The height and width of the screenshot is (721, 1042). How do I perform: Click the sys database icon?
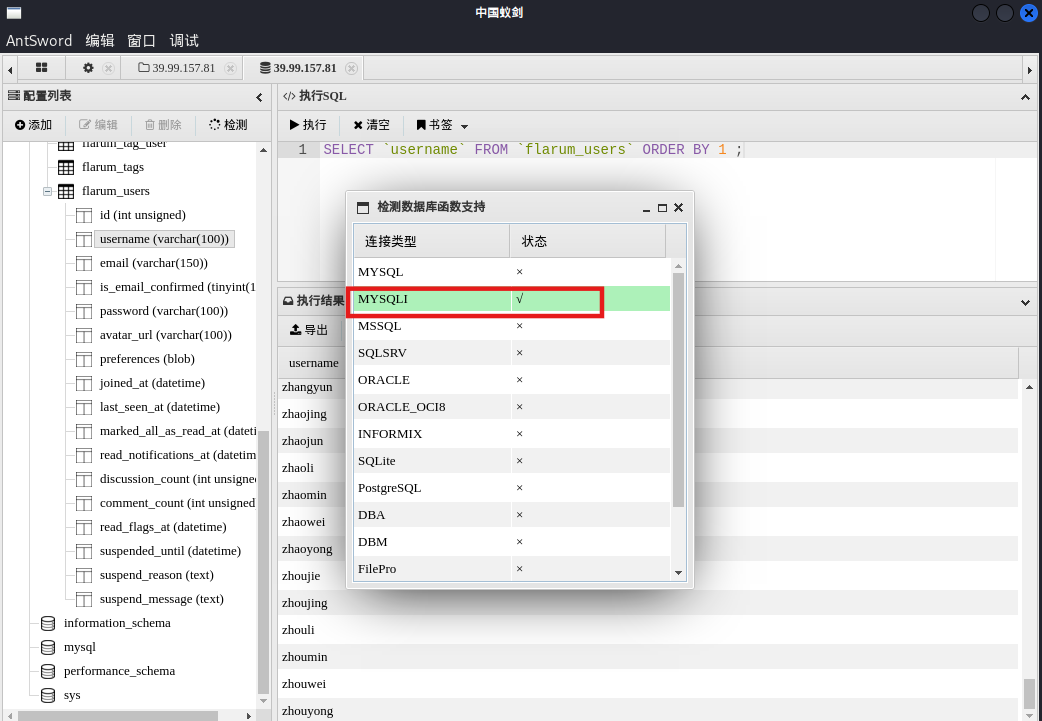click(48, 695)
